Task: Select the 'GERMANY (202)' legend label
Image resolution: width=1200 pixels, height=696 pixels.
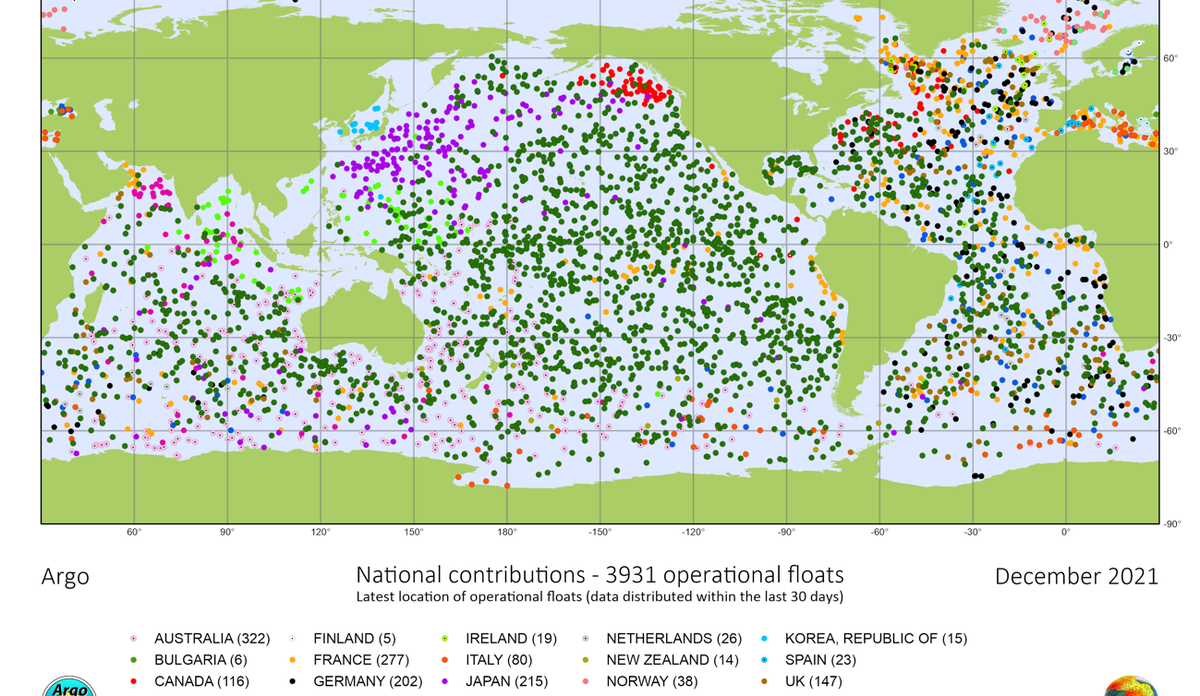Action: tap(367, 682)
